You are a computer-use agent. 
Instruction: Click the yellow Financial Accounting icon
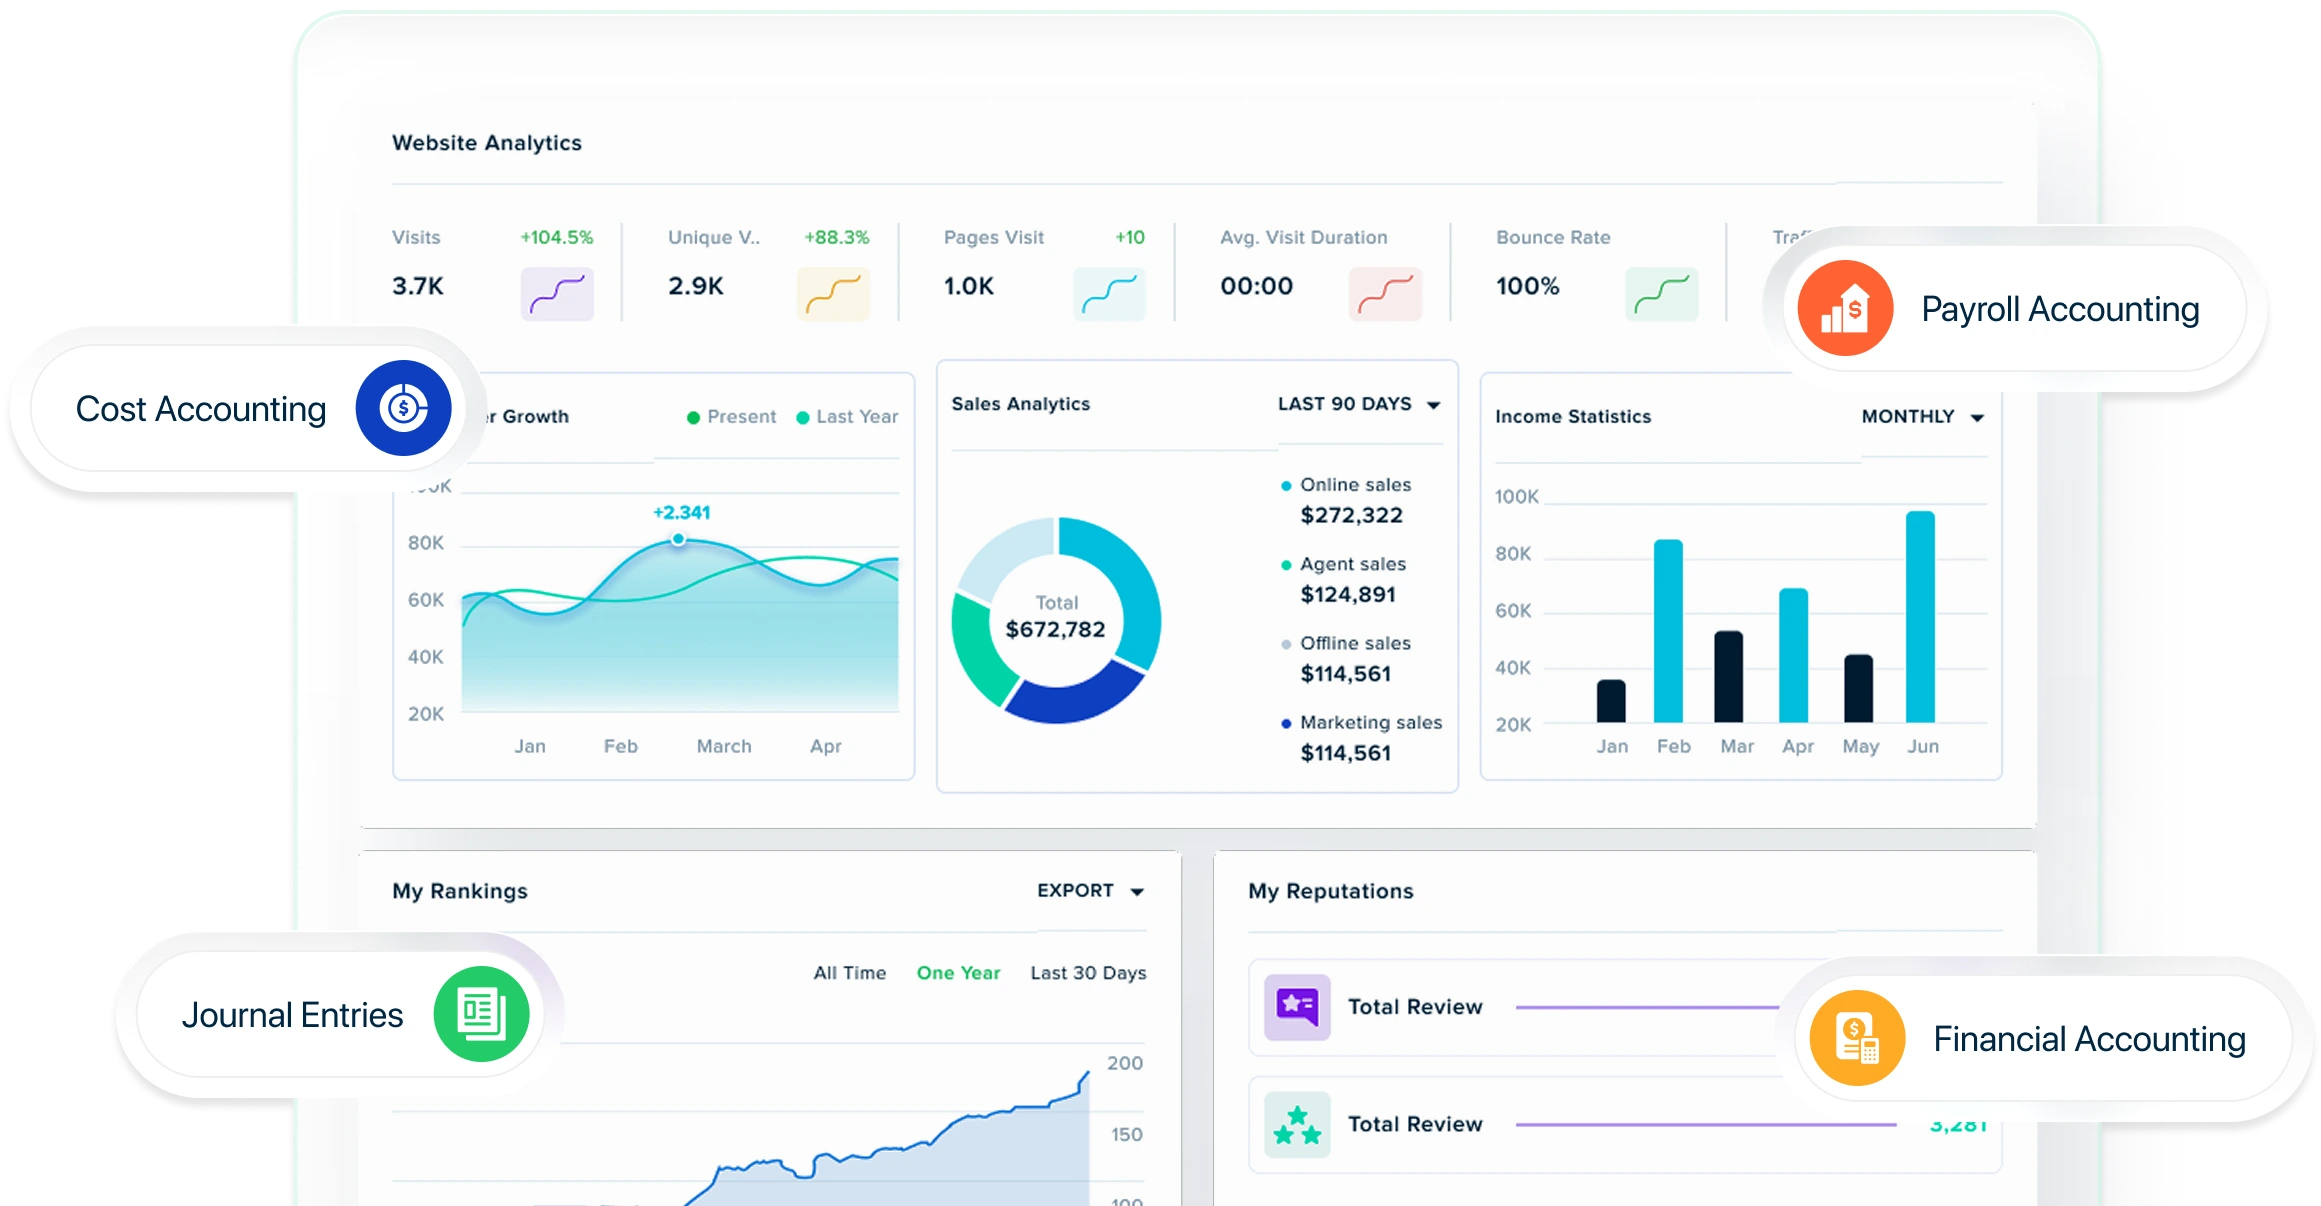(x=1857, y=1038)
